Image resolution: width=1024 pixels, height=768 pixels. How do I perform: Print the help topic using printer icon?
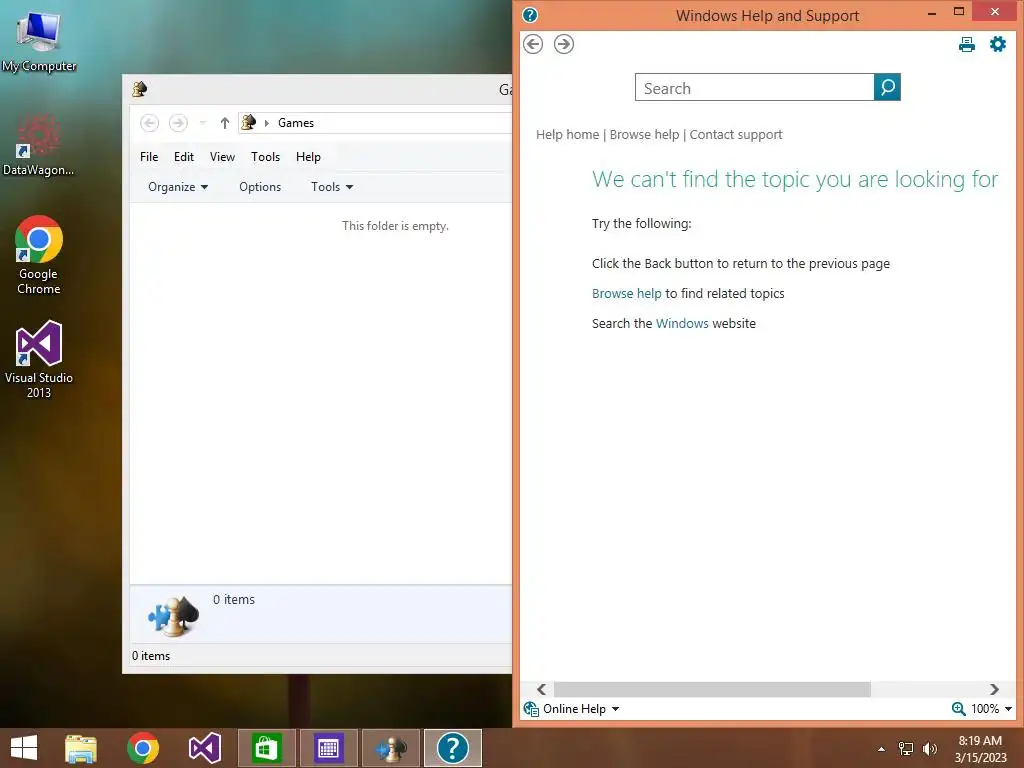(967, 44)
